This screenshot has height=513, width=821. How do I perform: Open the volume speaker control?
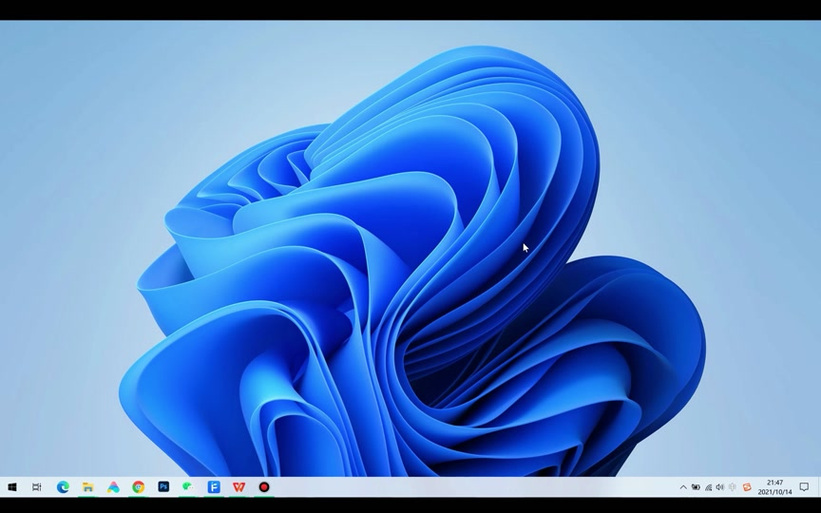pyautogui.click(x=720, y=487)
